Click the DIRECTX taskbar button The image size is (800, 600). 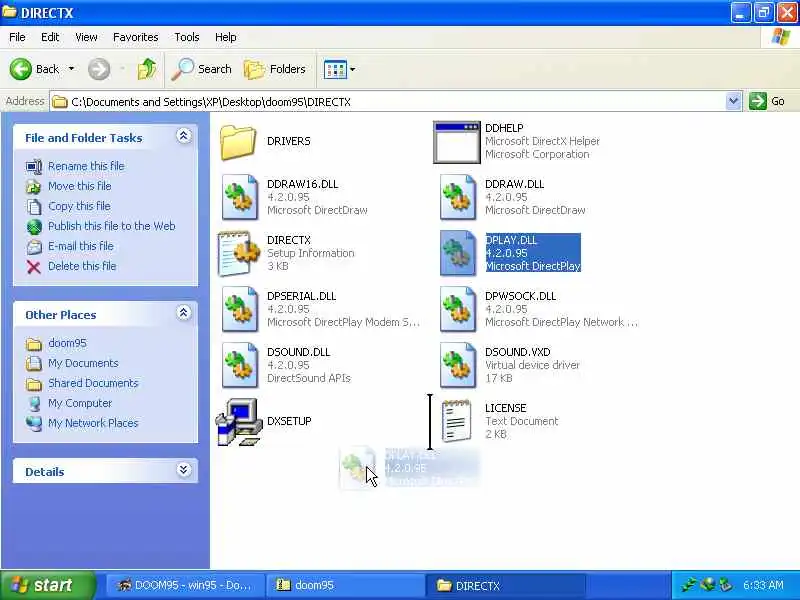(505, 585)
